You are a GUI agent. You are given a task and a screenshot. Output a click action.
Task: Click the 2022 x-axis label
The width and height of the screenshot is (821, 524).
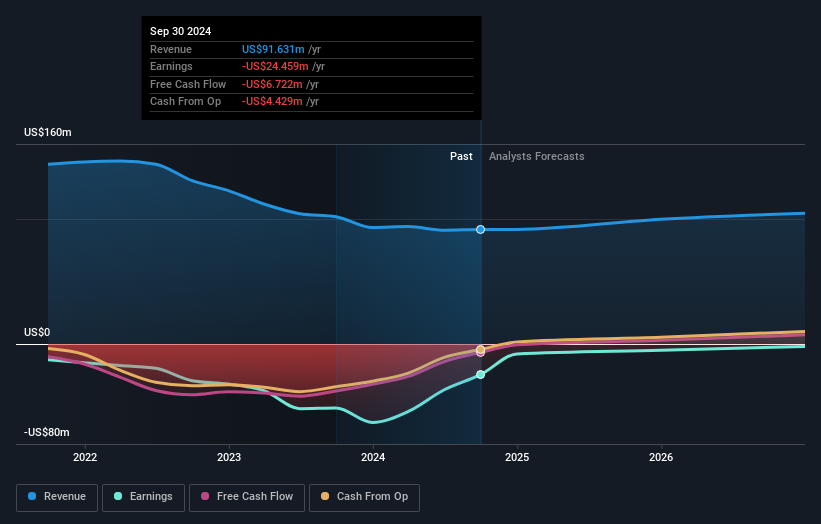(x=85, y=457)
